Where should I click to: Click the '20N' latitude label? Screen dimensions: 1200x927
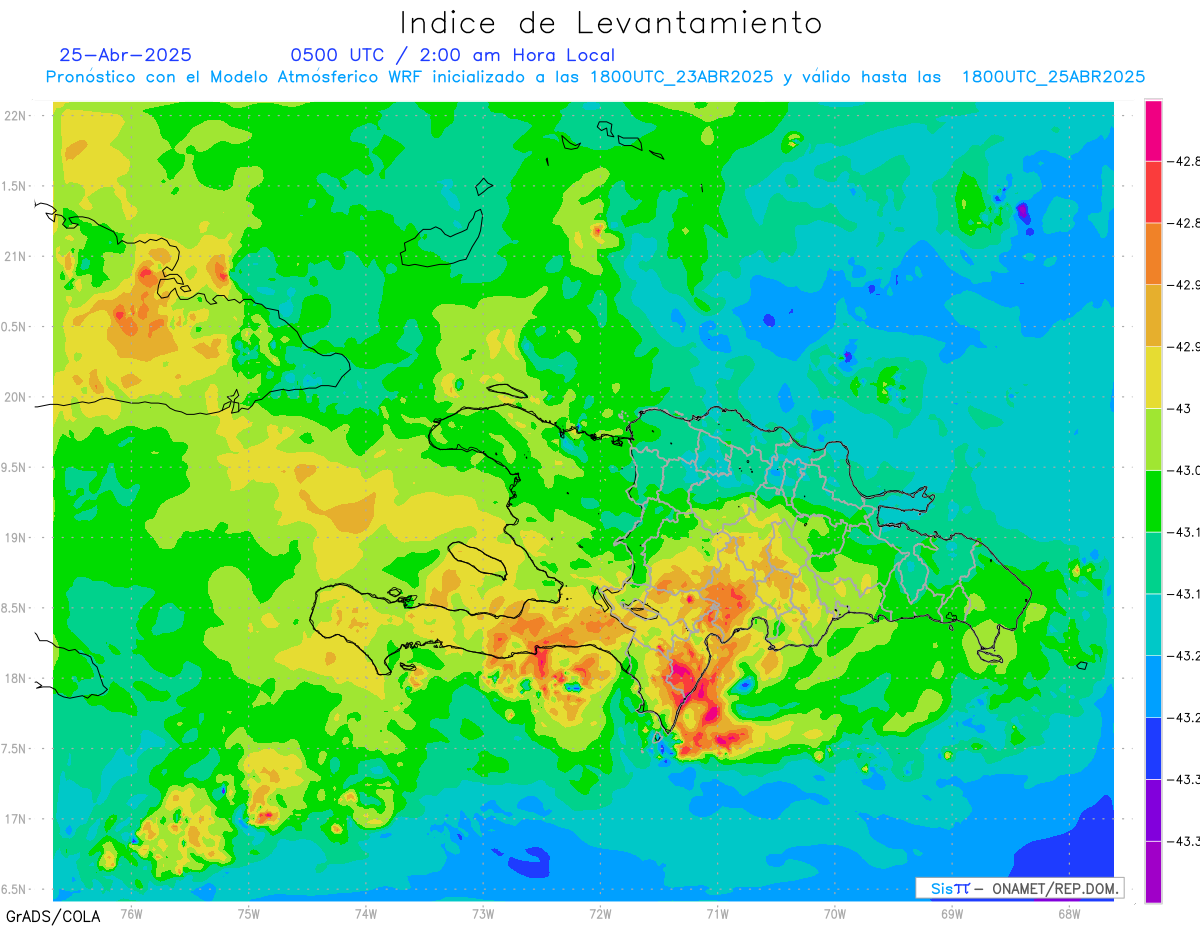pyautogui.click(x=16, y=397)
